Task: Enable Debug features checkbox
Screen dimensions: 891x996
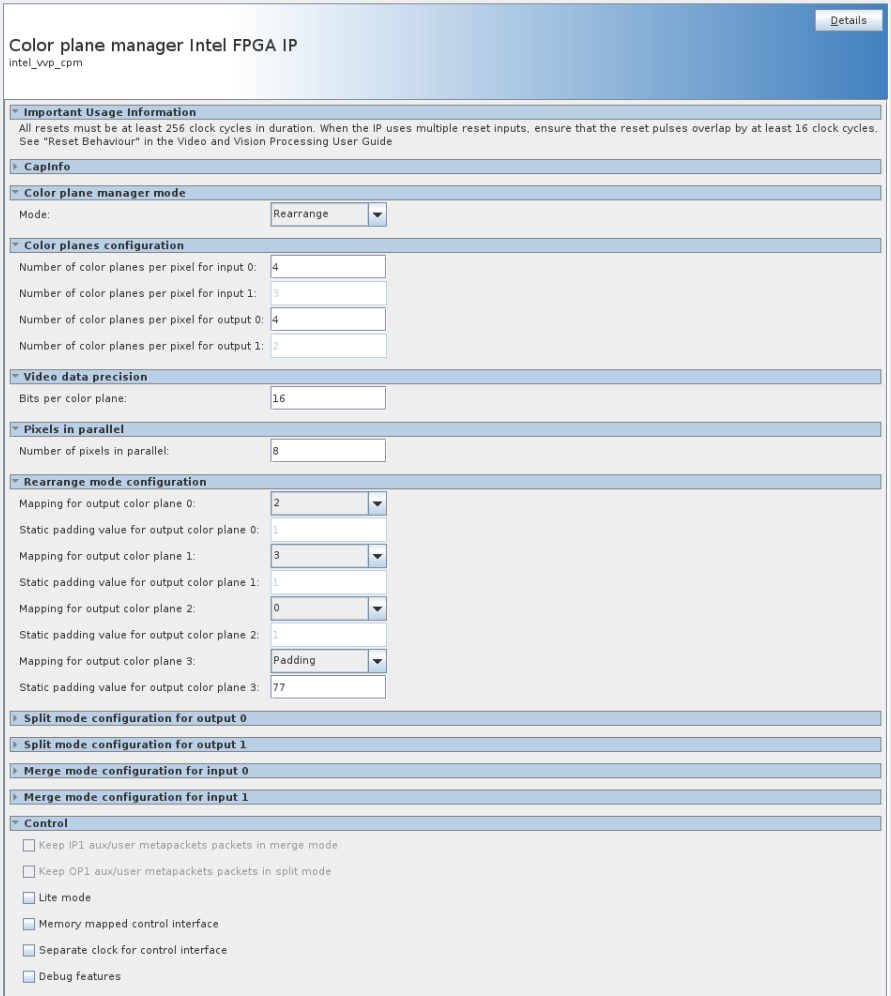Action: tap(29, 976)
